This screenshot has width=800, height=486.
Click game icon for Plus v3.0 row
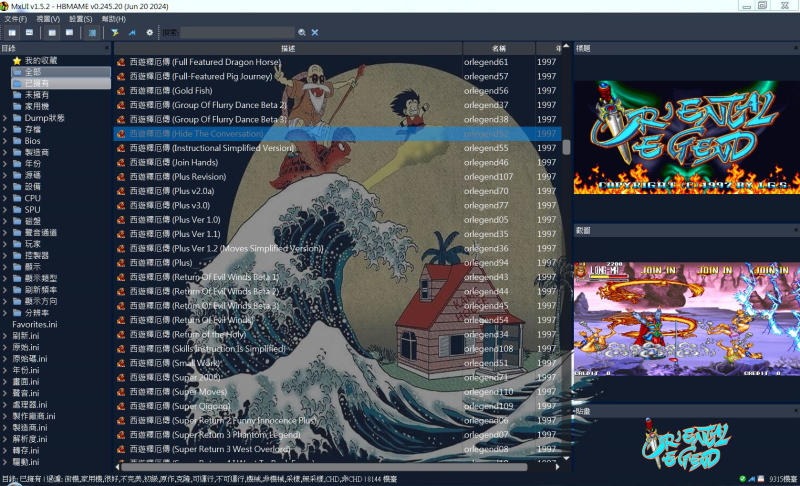coord(121,206)
